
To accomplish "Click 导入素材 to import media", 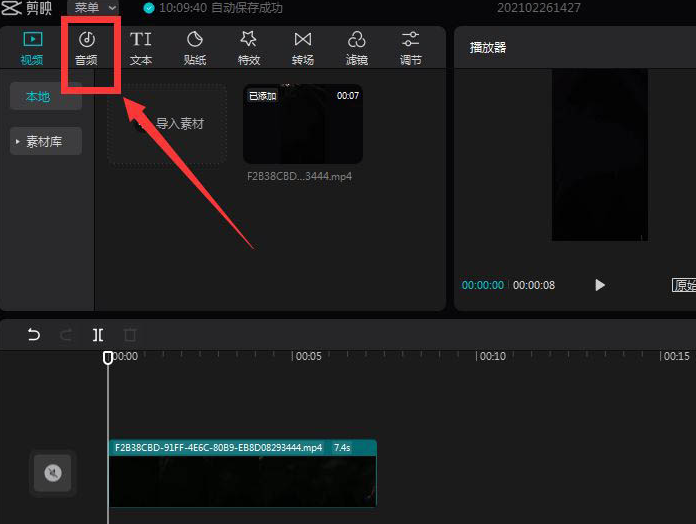I will coord(168,124).
